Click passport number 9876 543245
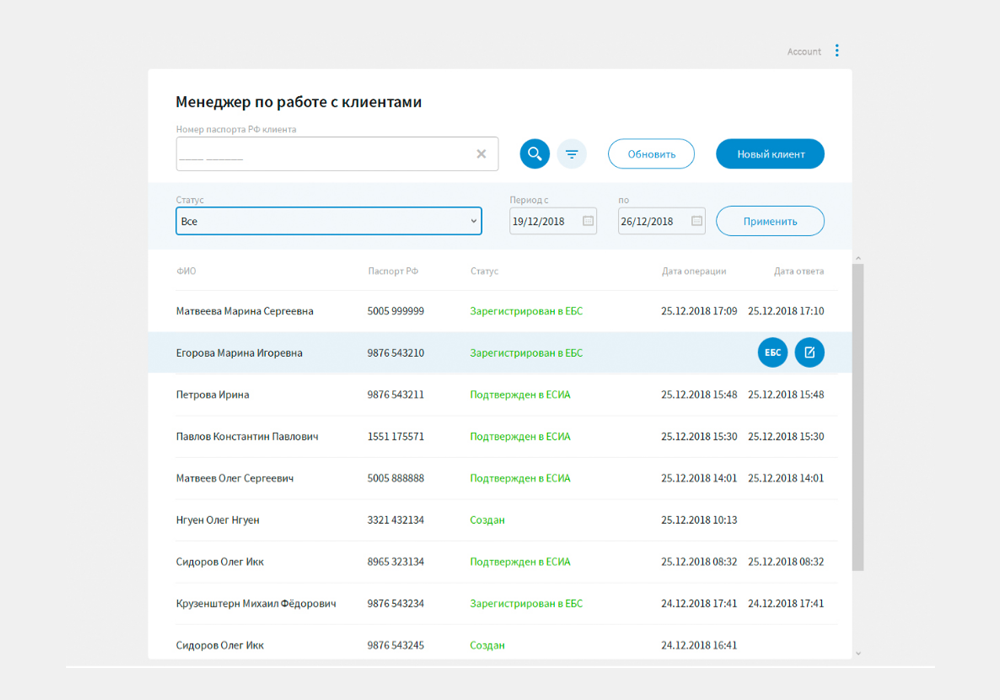 (x=395, y=645)
